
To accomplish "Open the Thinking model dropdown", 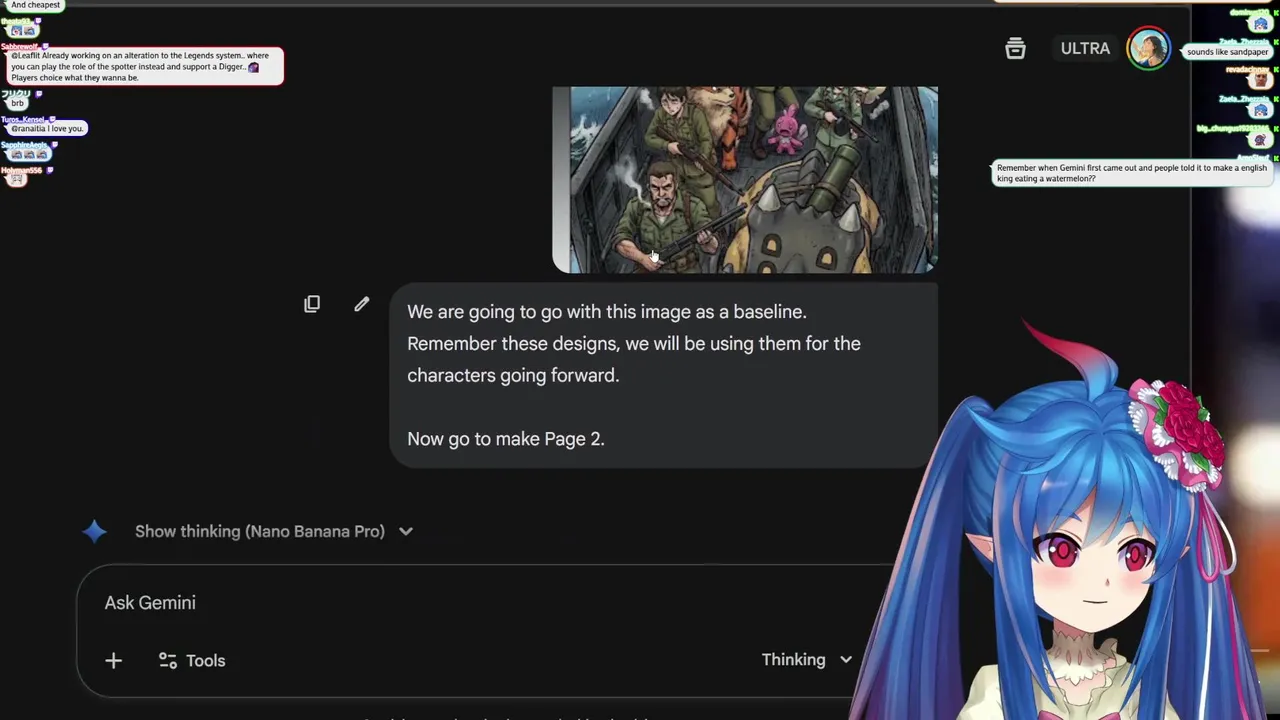I will click(806, 659).
